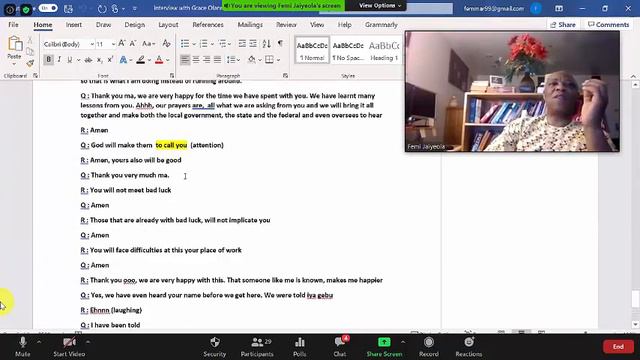Click the Word vertical scrollbar thumb
The width and height of the screenshot is (640, 360).
[x=635, y=298]
